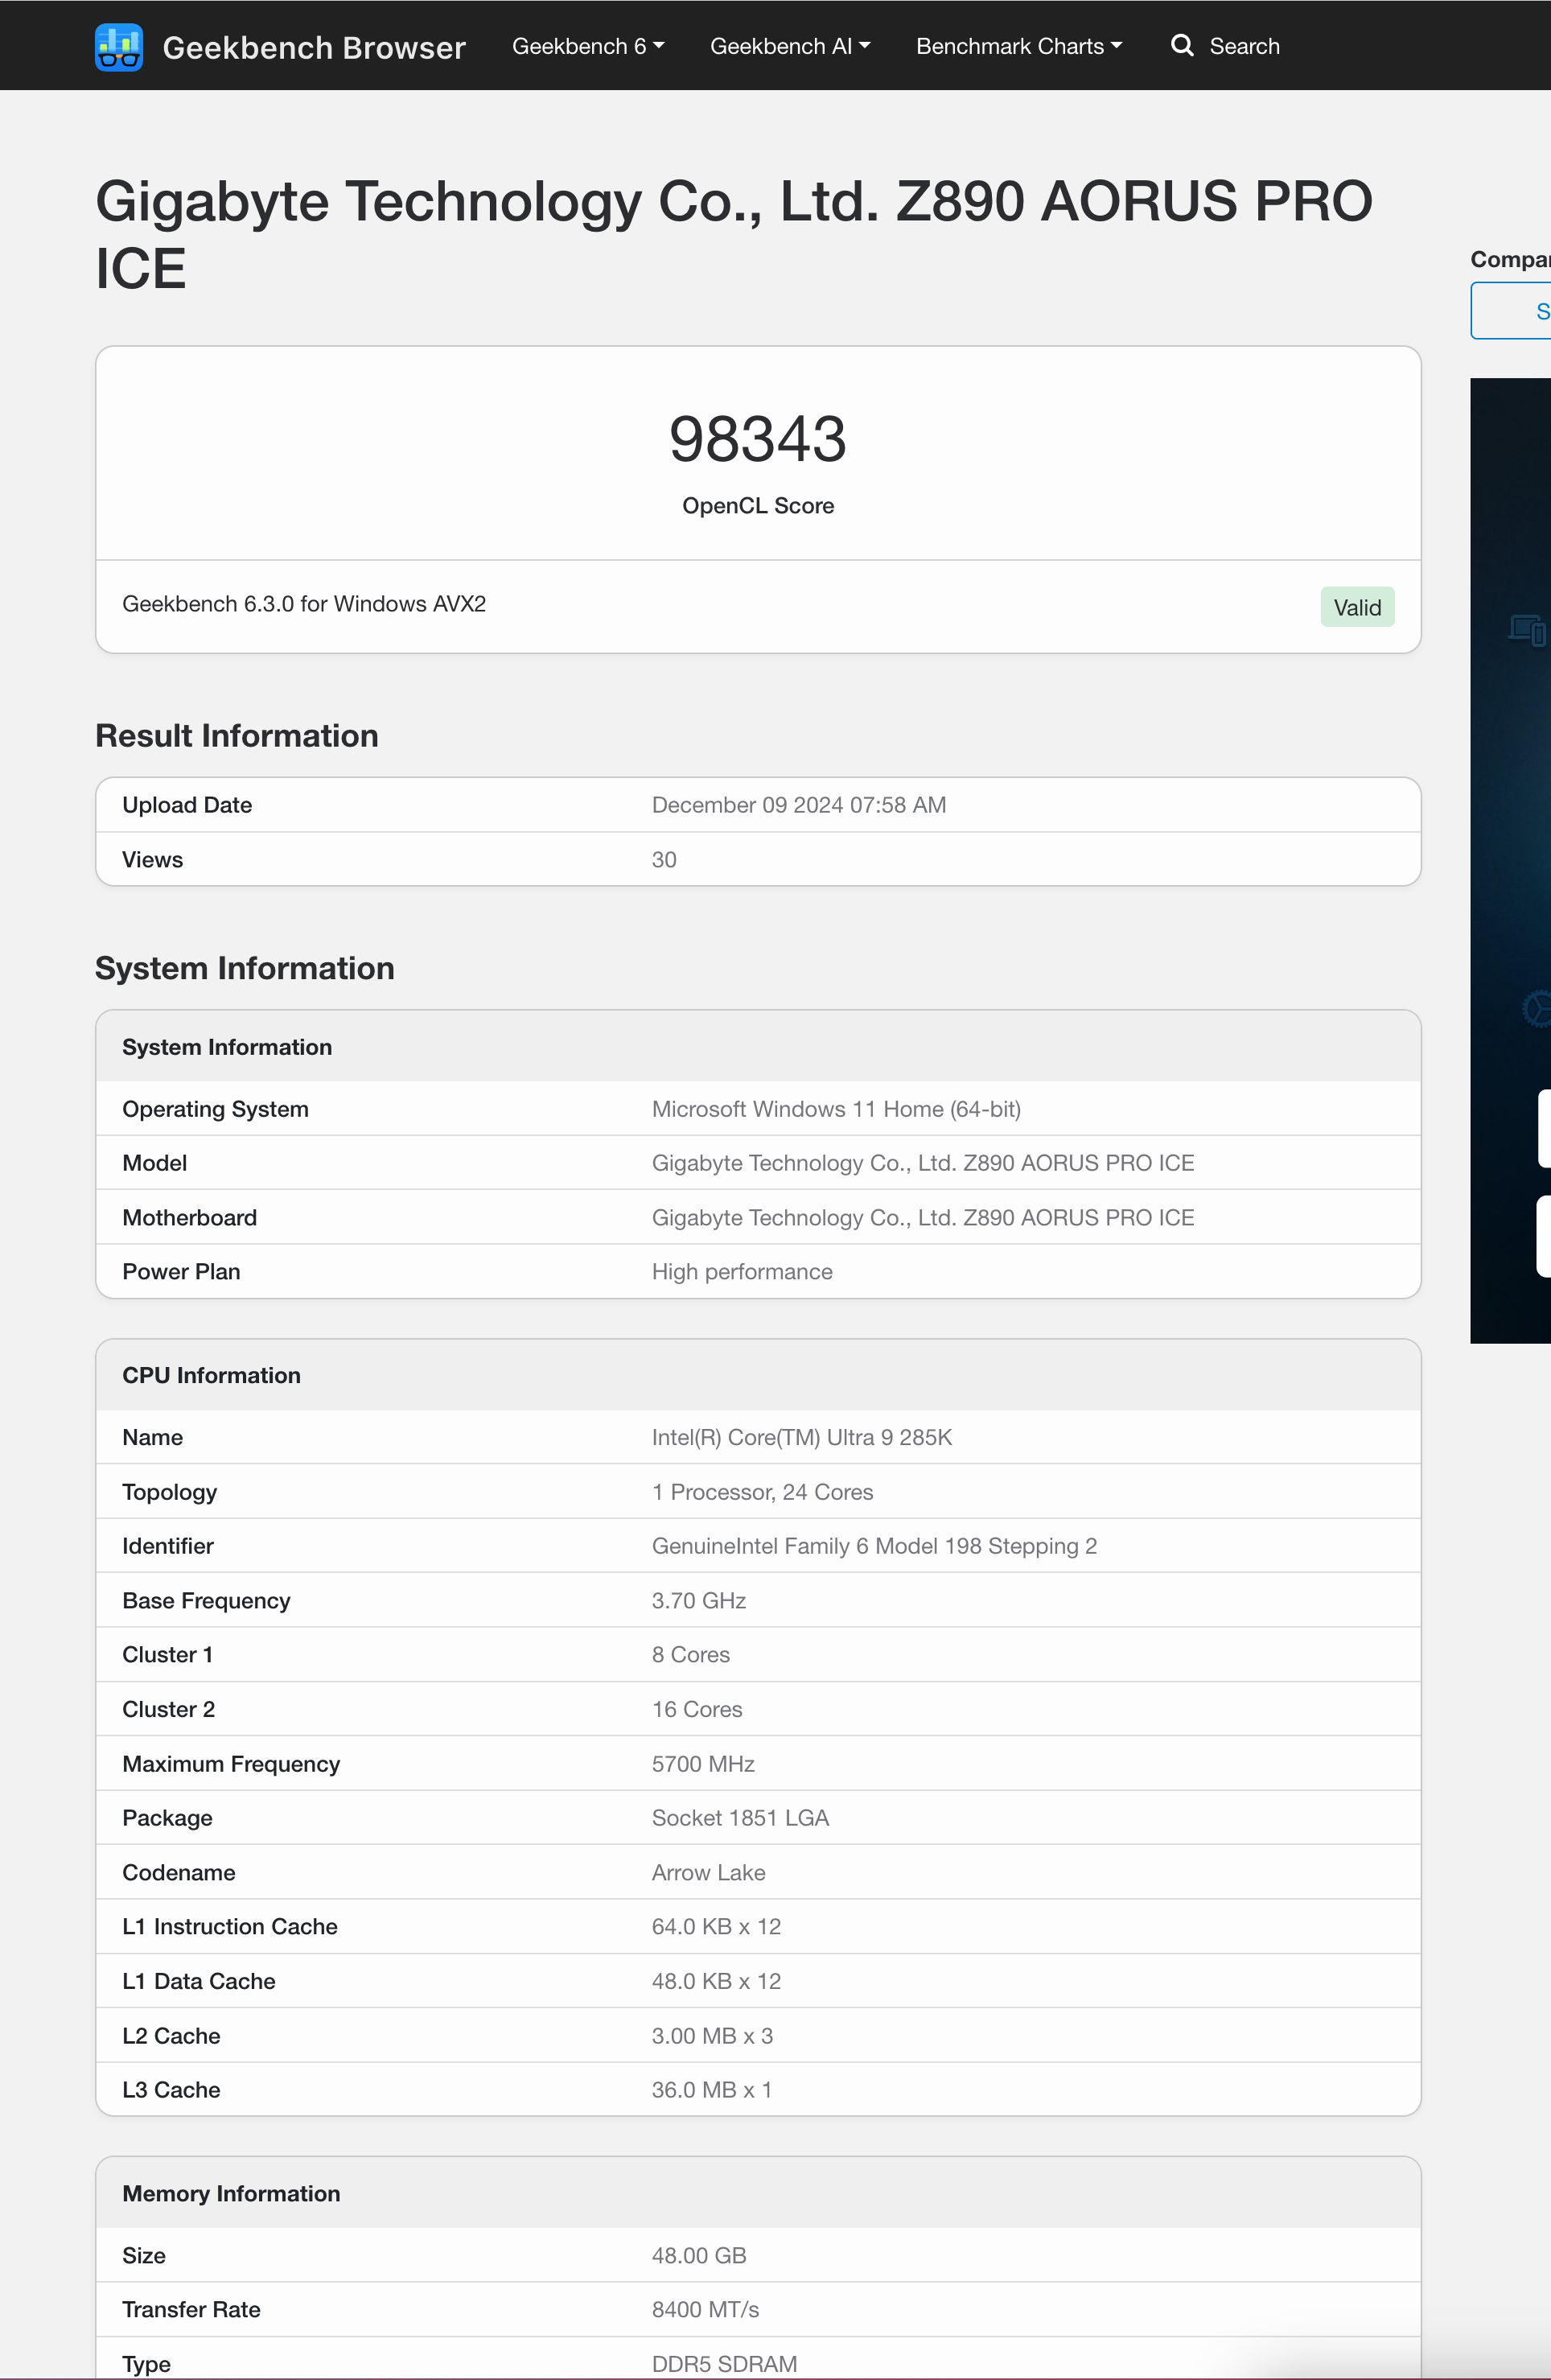Screen dimensions: 1551x2380
Task: Click the 5700 MHz maximum frequency value
Action: pos(703,1764)
